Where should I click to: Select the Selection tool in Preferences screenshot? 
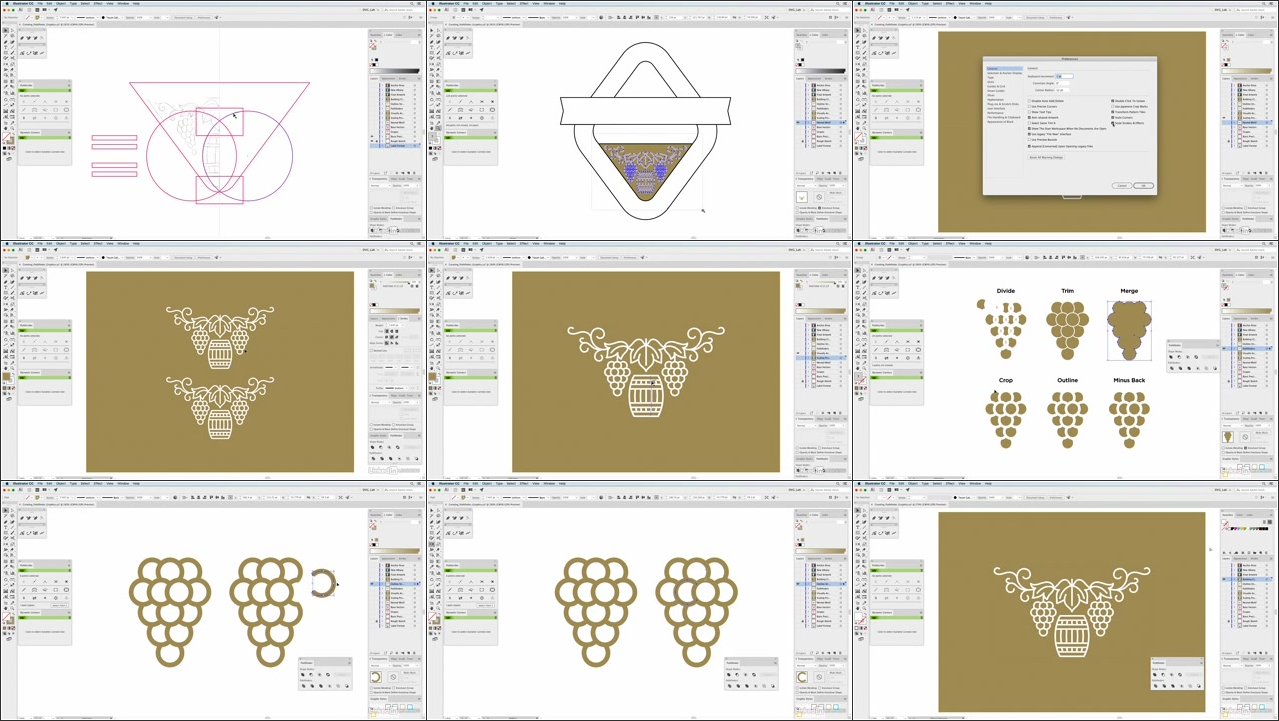[857, 30]
